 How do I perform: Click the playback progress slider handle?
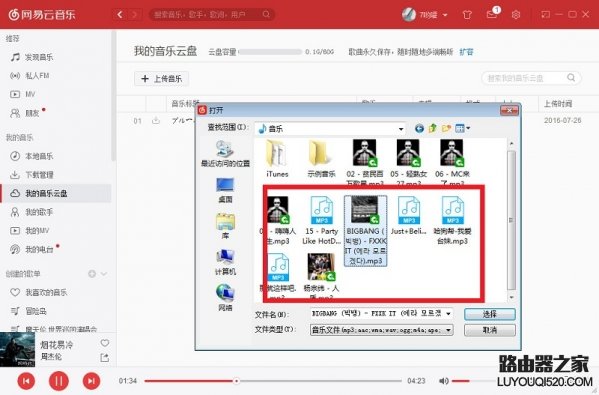pyautogui.click(x=236, y=381)
